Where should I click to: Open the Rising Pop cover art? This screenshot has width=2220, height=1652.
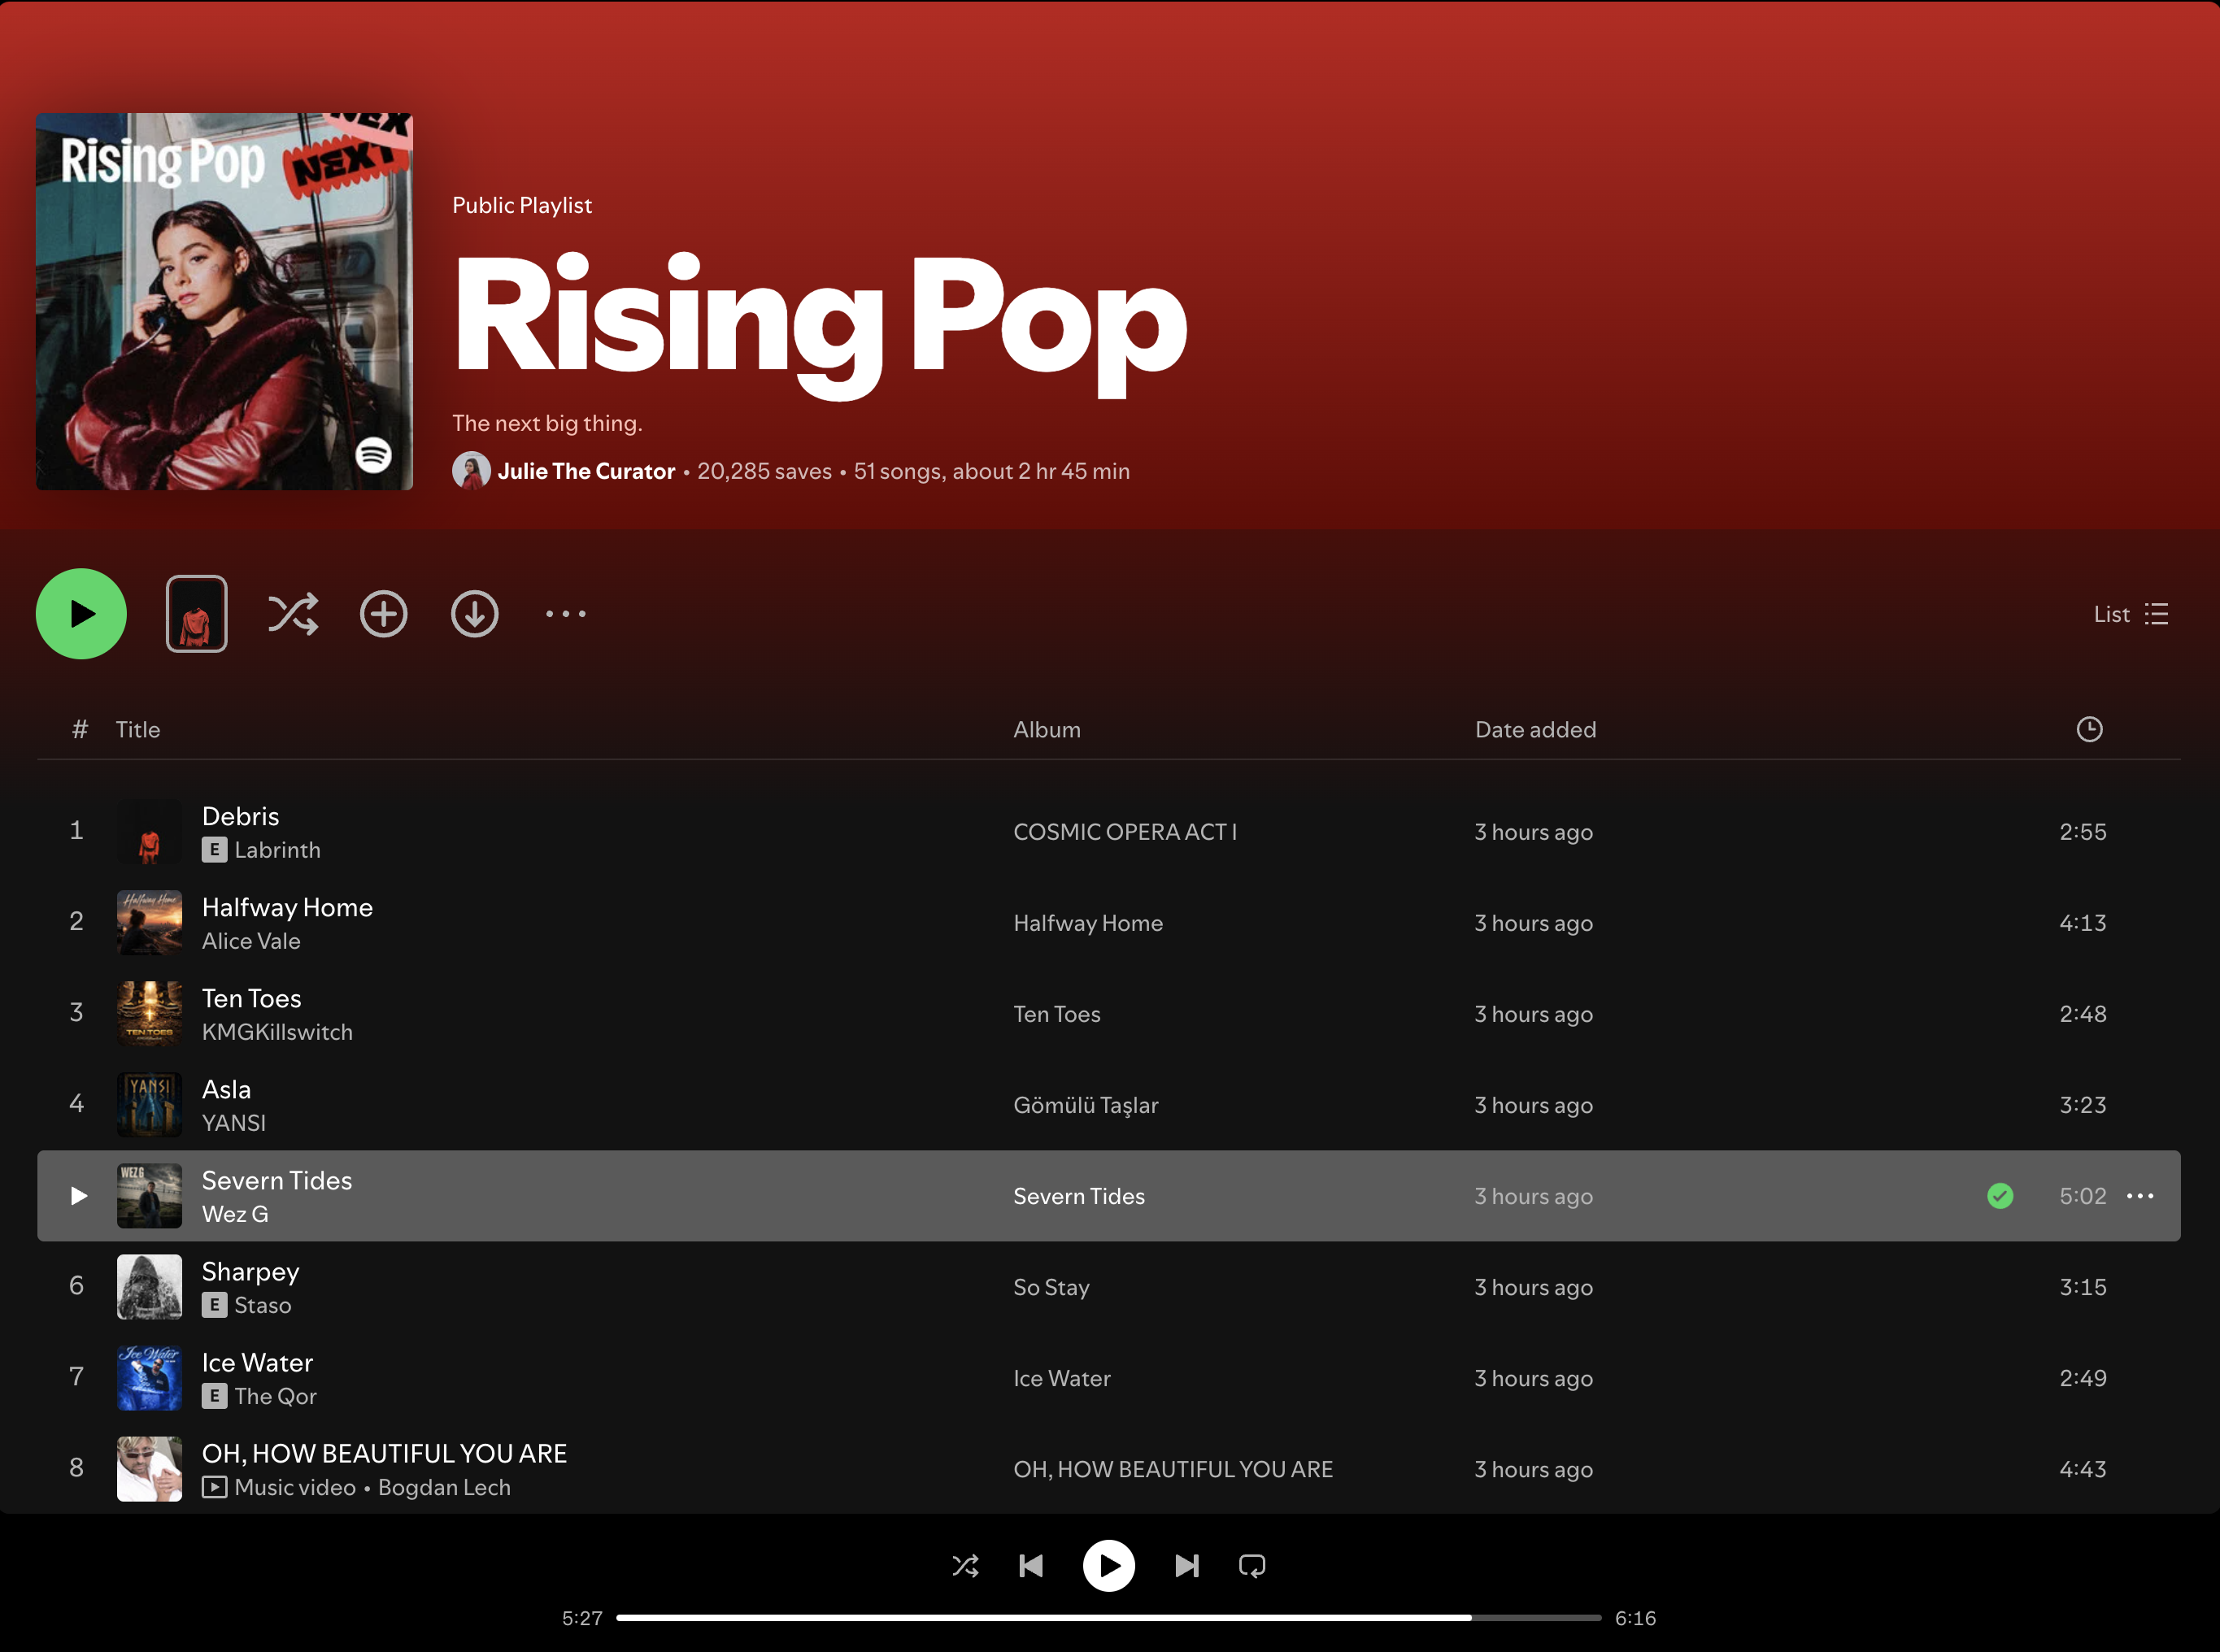tap(224, 301)
